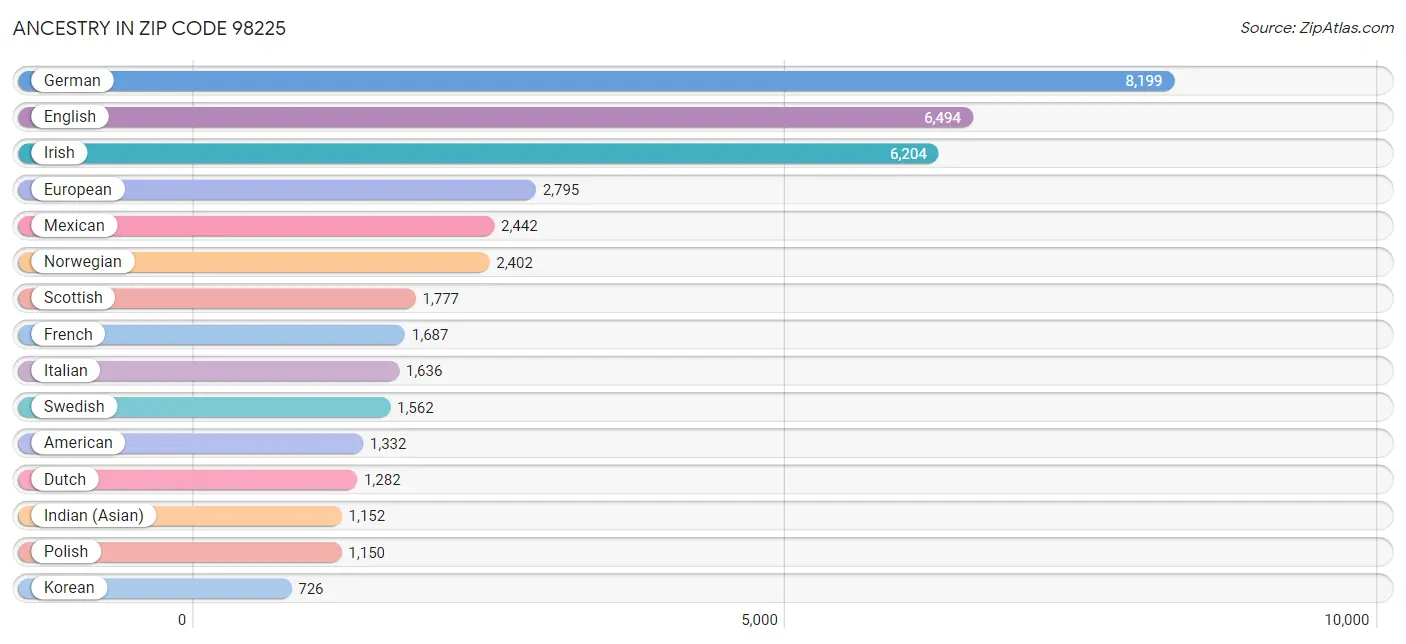The image size is (1406, 644).
Task: Select the Indian (Asian) value 1,152
Action: [367, 515]
